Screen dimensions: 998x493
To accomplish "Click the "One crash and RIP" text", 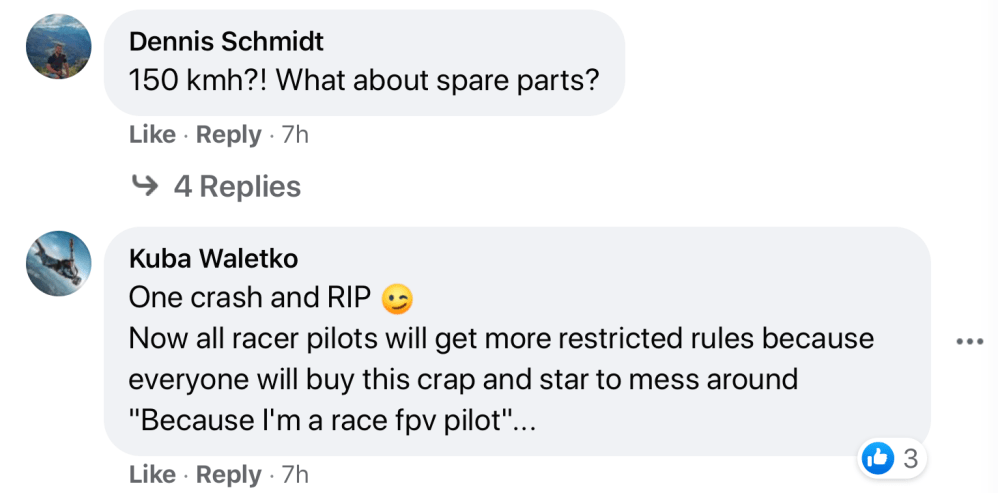I will click(250, 298).
